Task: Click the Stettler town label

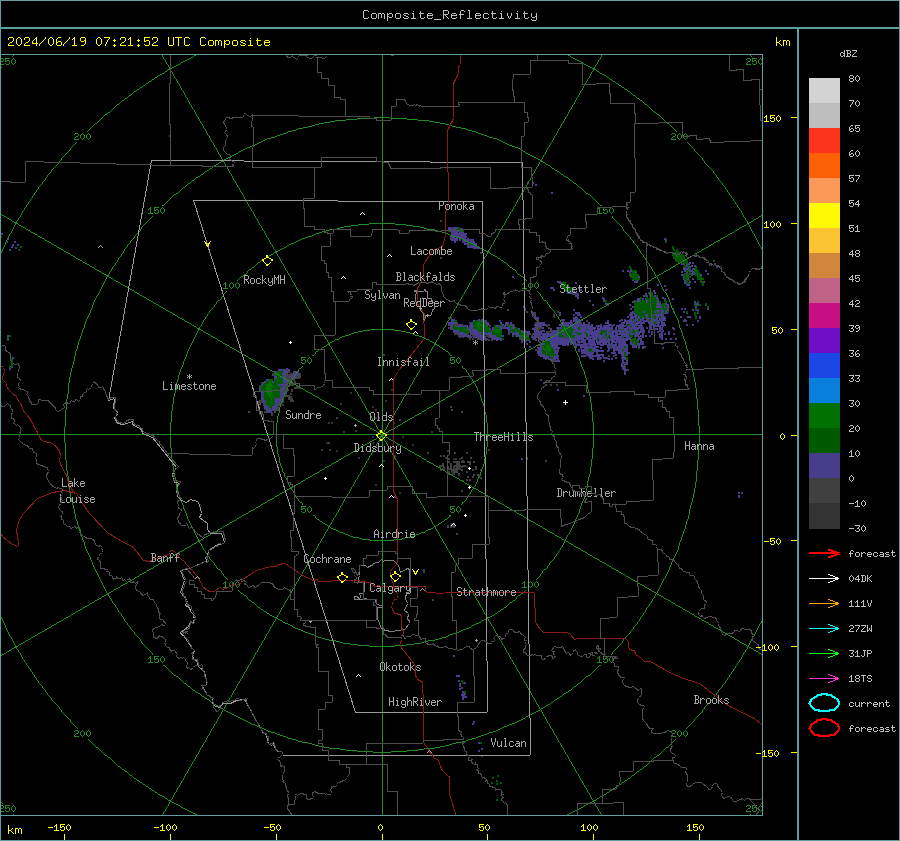Action: (583, 289)
